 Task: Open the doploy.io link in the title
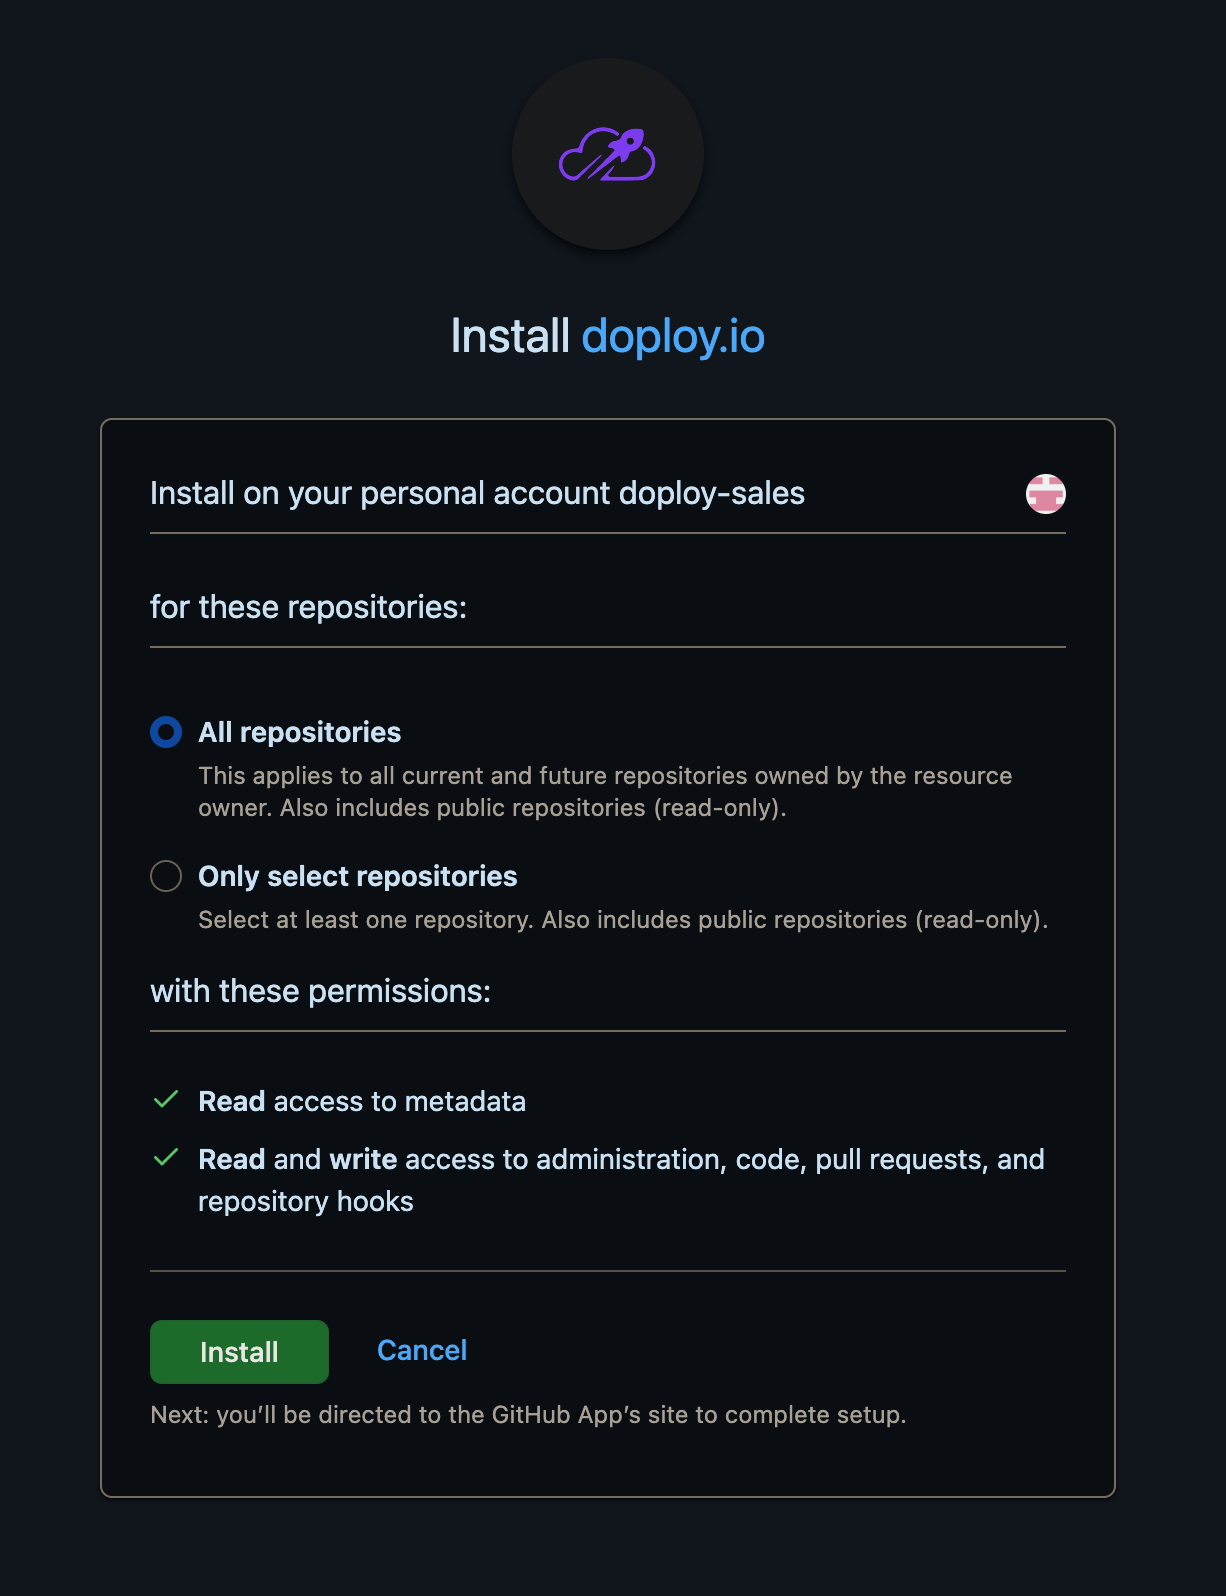tap(675, 337)
